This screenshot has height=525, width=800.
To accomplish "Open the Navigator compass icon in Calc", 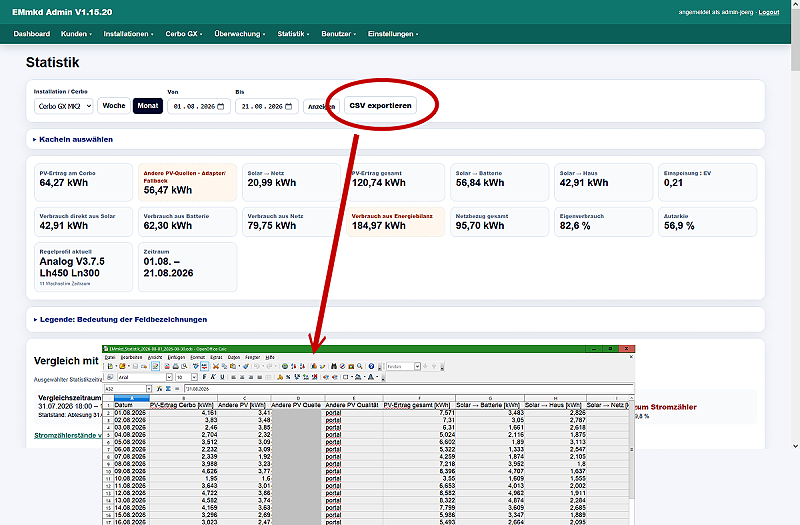I will (342, 366).
